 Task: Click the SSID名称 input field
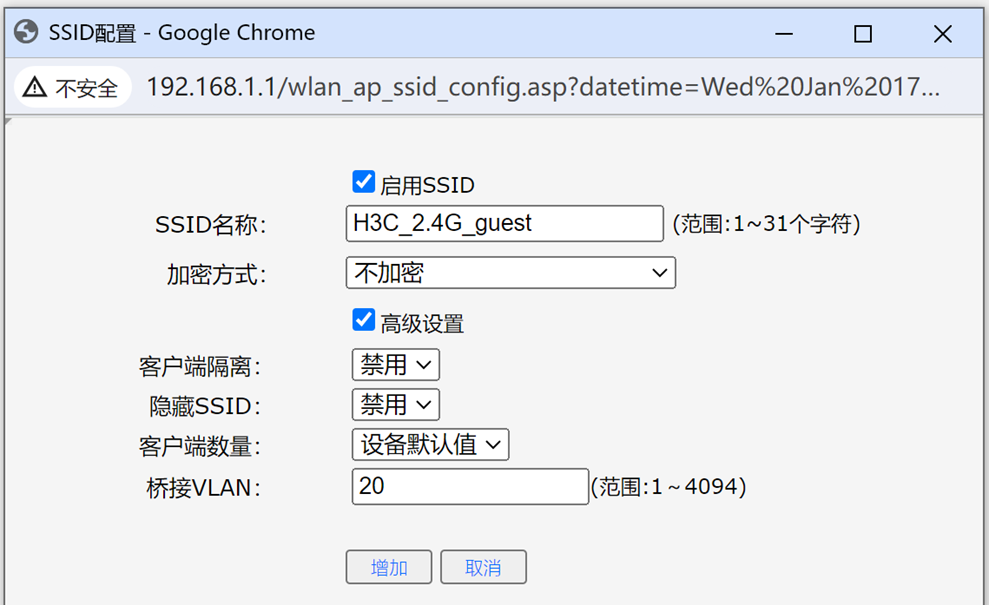click(x=505, y=223)
